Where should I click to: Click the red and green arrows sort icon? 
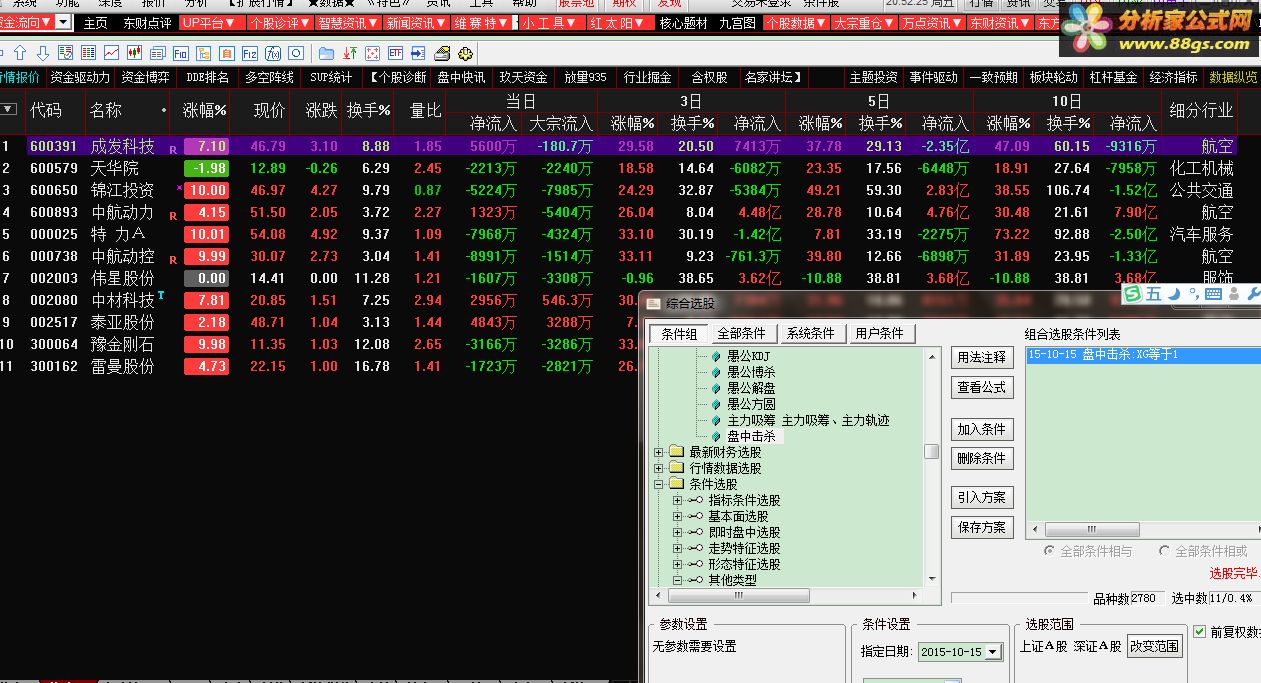coord(349,53)
